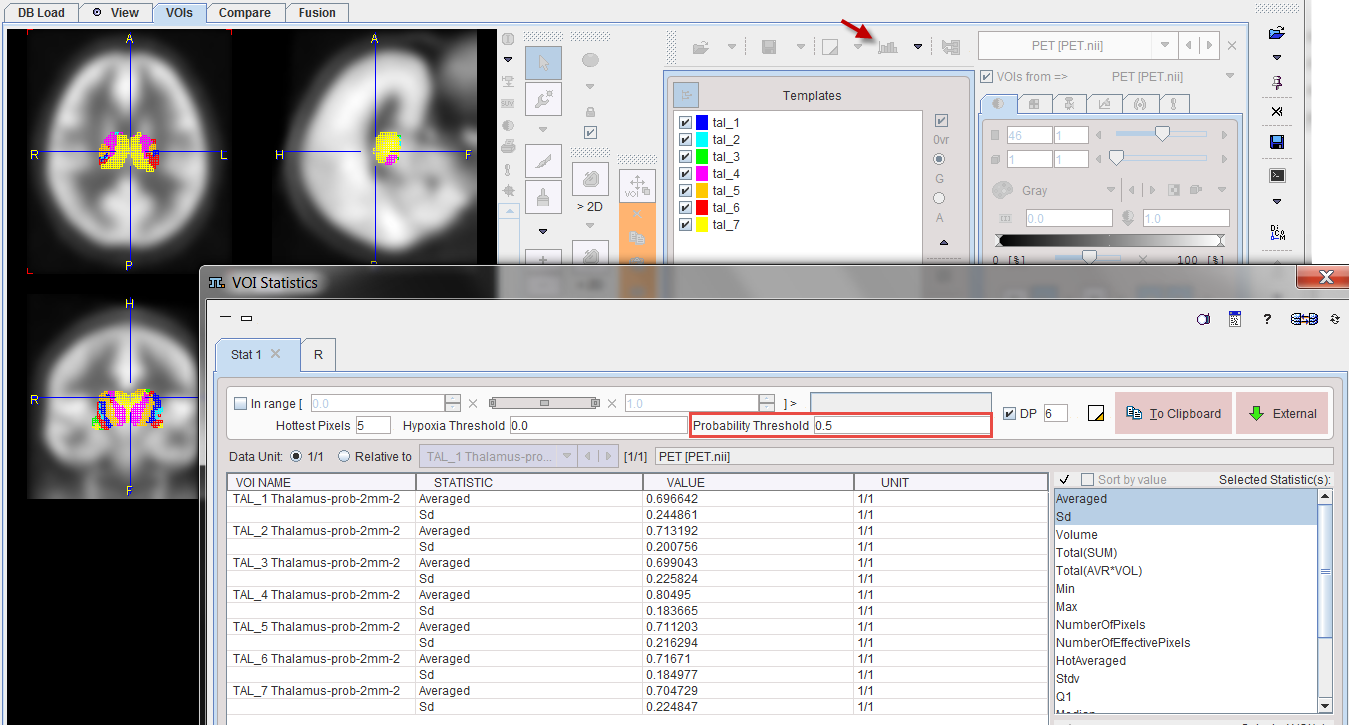Switch to the Fusion tab
The width and height of the screenshot is (1349, 725).
click(317, 13)
